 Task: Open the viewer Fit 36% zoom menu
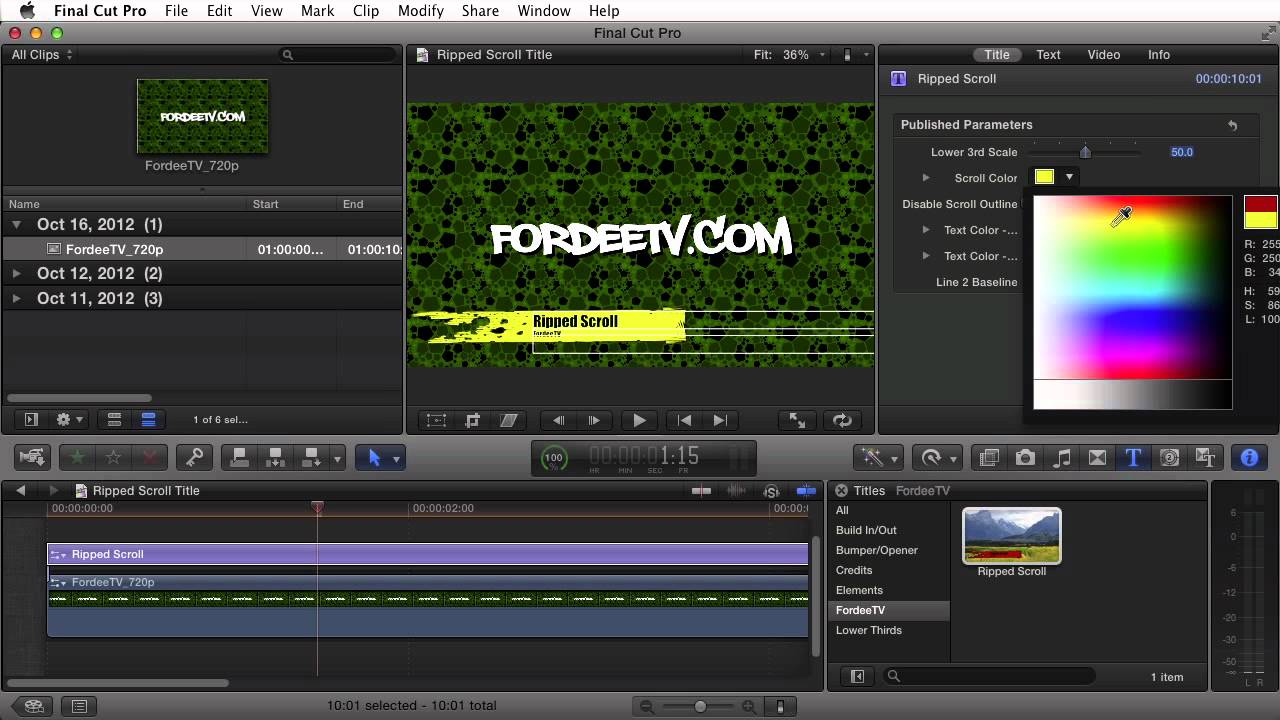pyautogui.click(x=790, y=55)
